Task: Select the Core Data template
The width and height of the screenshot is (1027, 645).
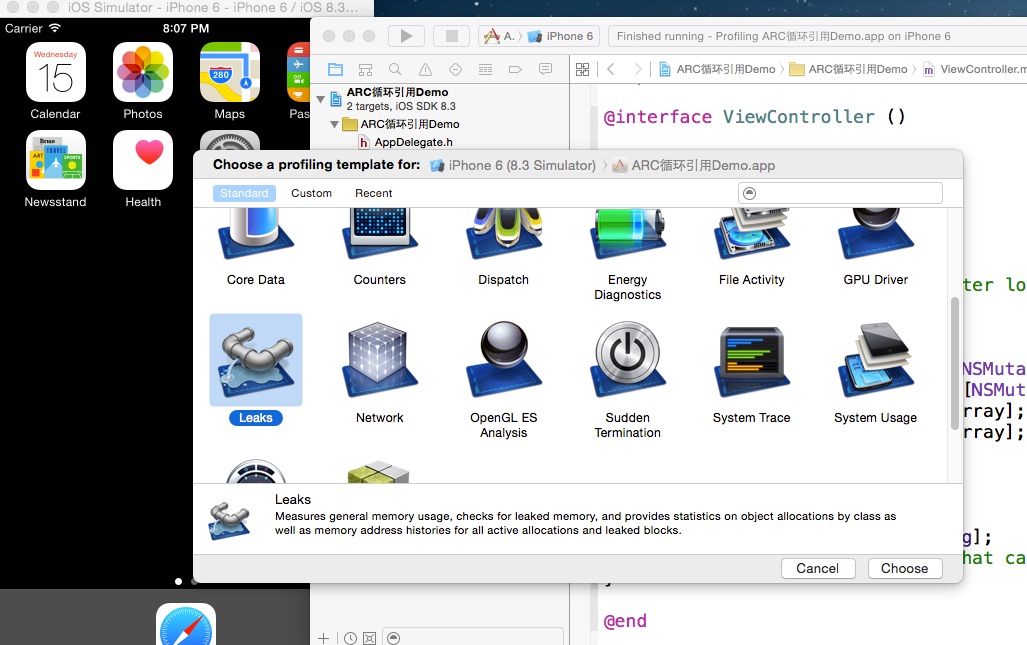Action: pos(255,248)
